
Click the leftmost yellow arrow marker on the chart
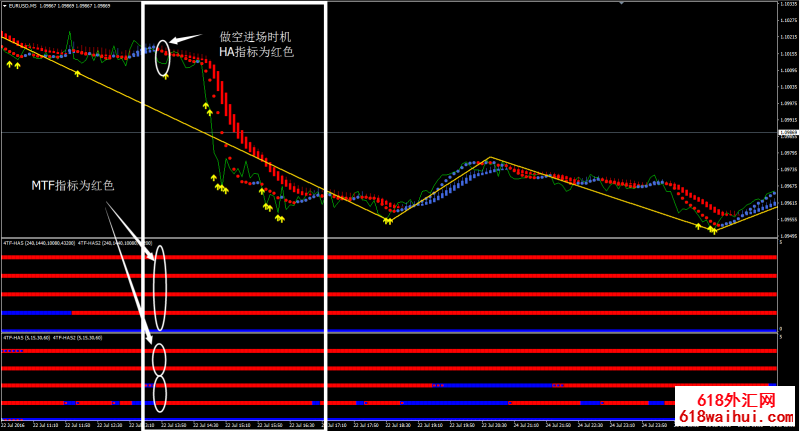click(x=11, y=64)
